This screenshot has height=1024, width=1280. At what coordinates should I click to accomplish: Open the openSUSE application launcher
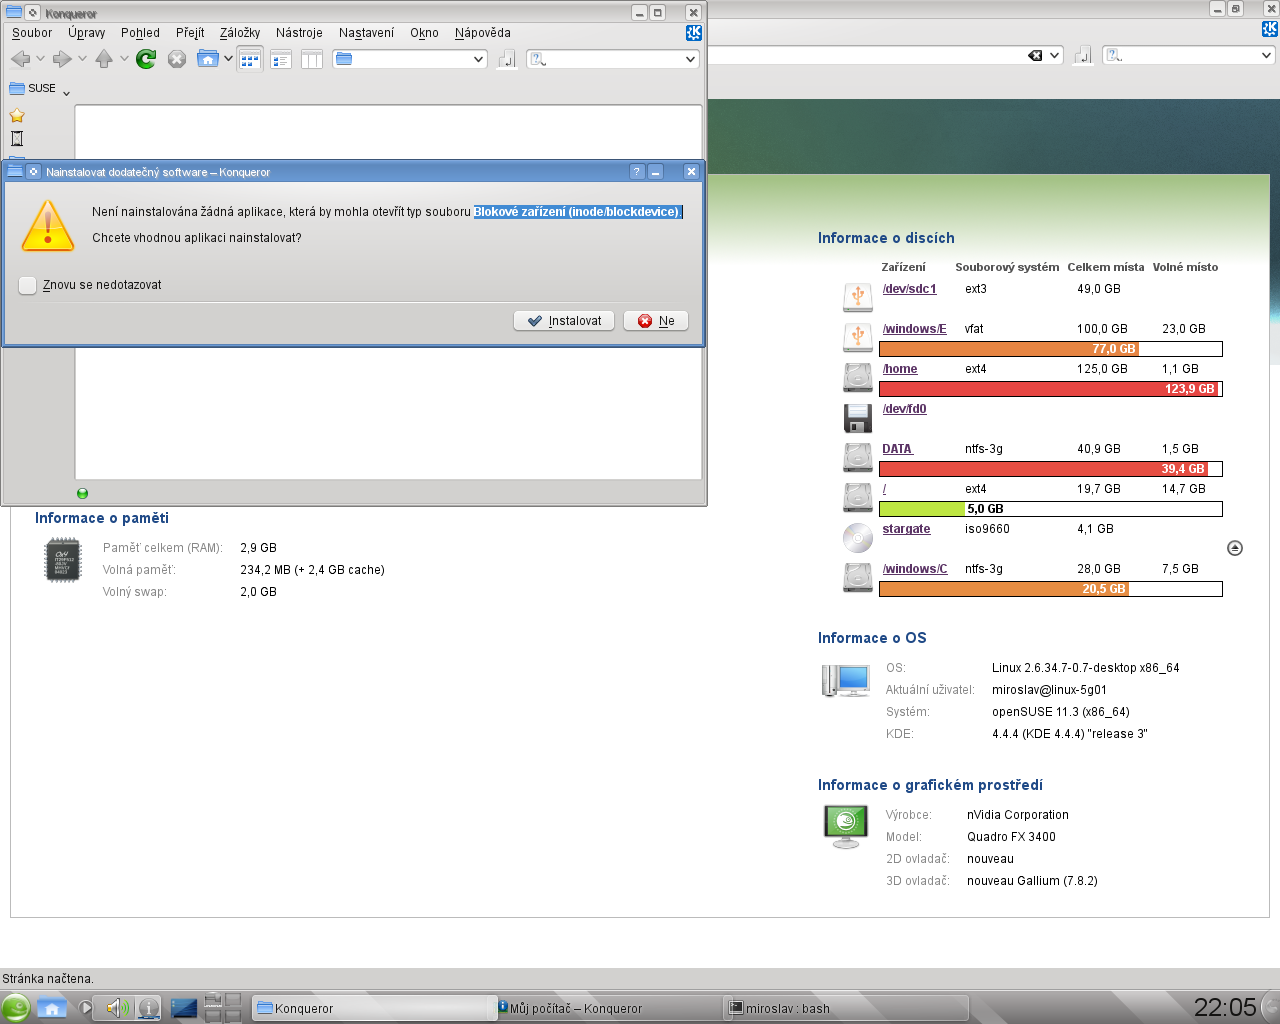(16, 1007)
